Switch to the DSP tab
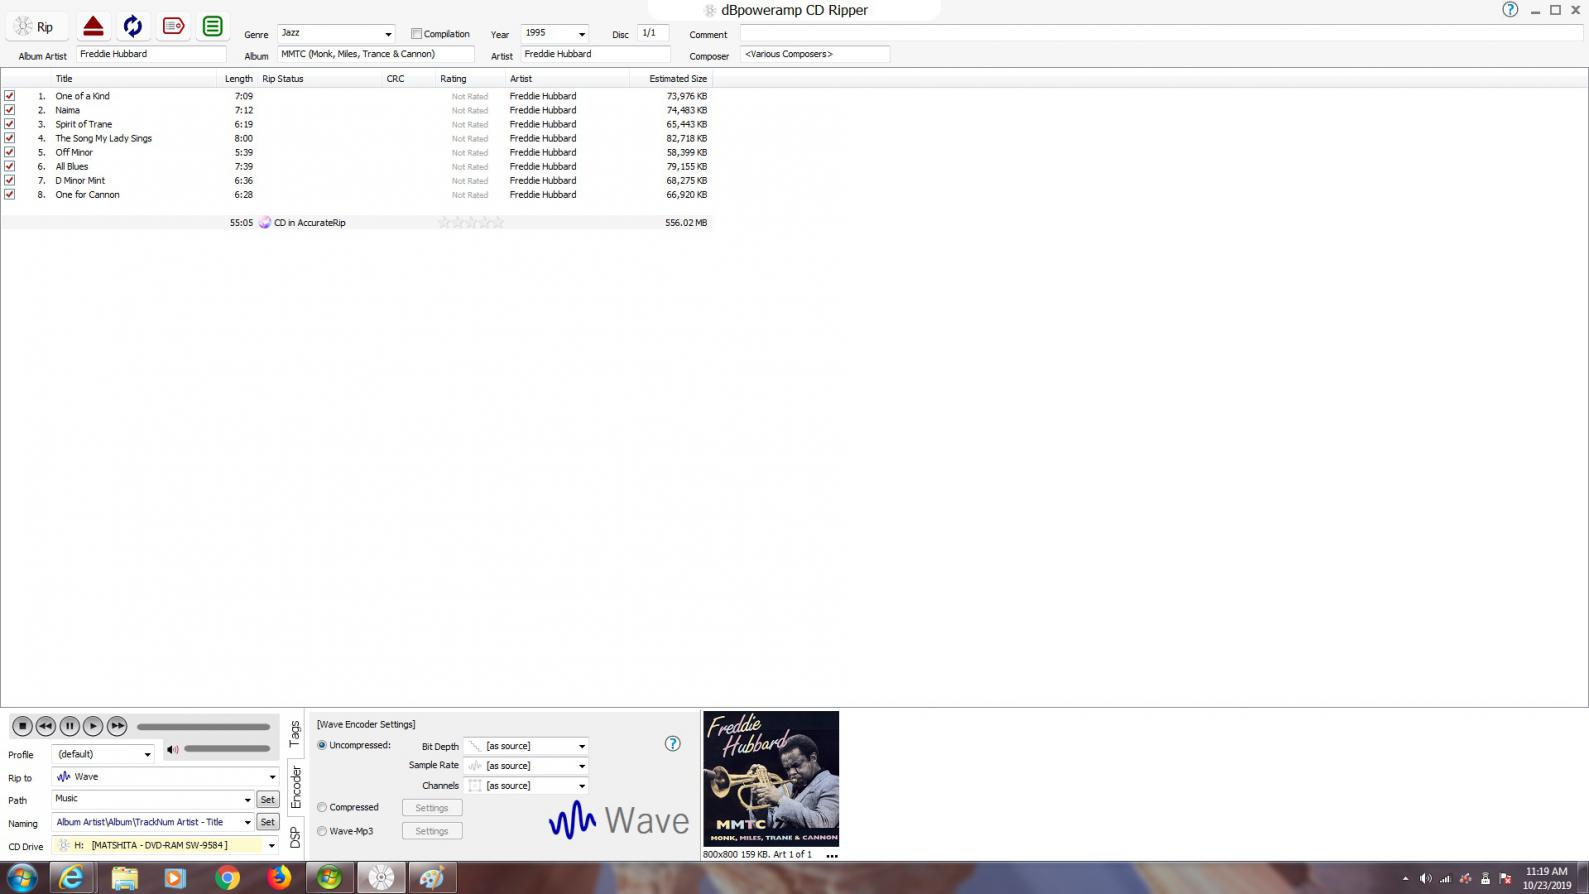 coord(295,837)
